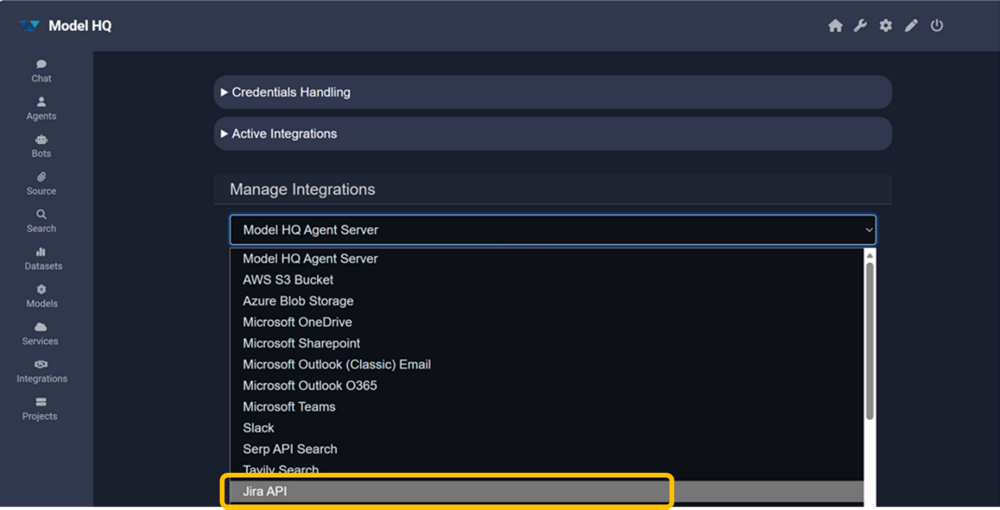Viewport: 1000px width, 510px height.
Task: Collapse the Model HQ Agent Server dropdown
Action: (x=553, y=230)
